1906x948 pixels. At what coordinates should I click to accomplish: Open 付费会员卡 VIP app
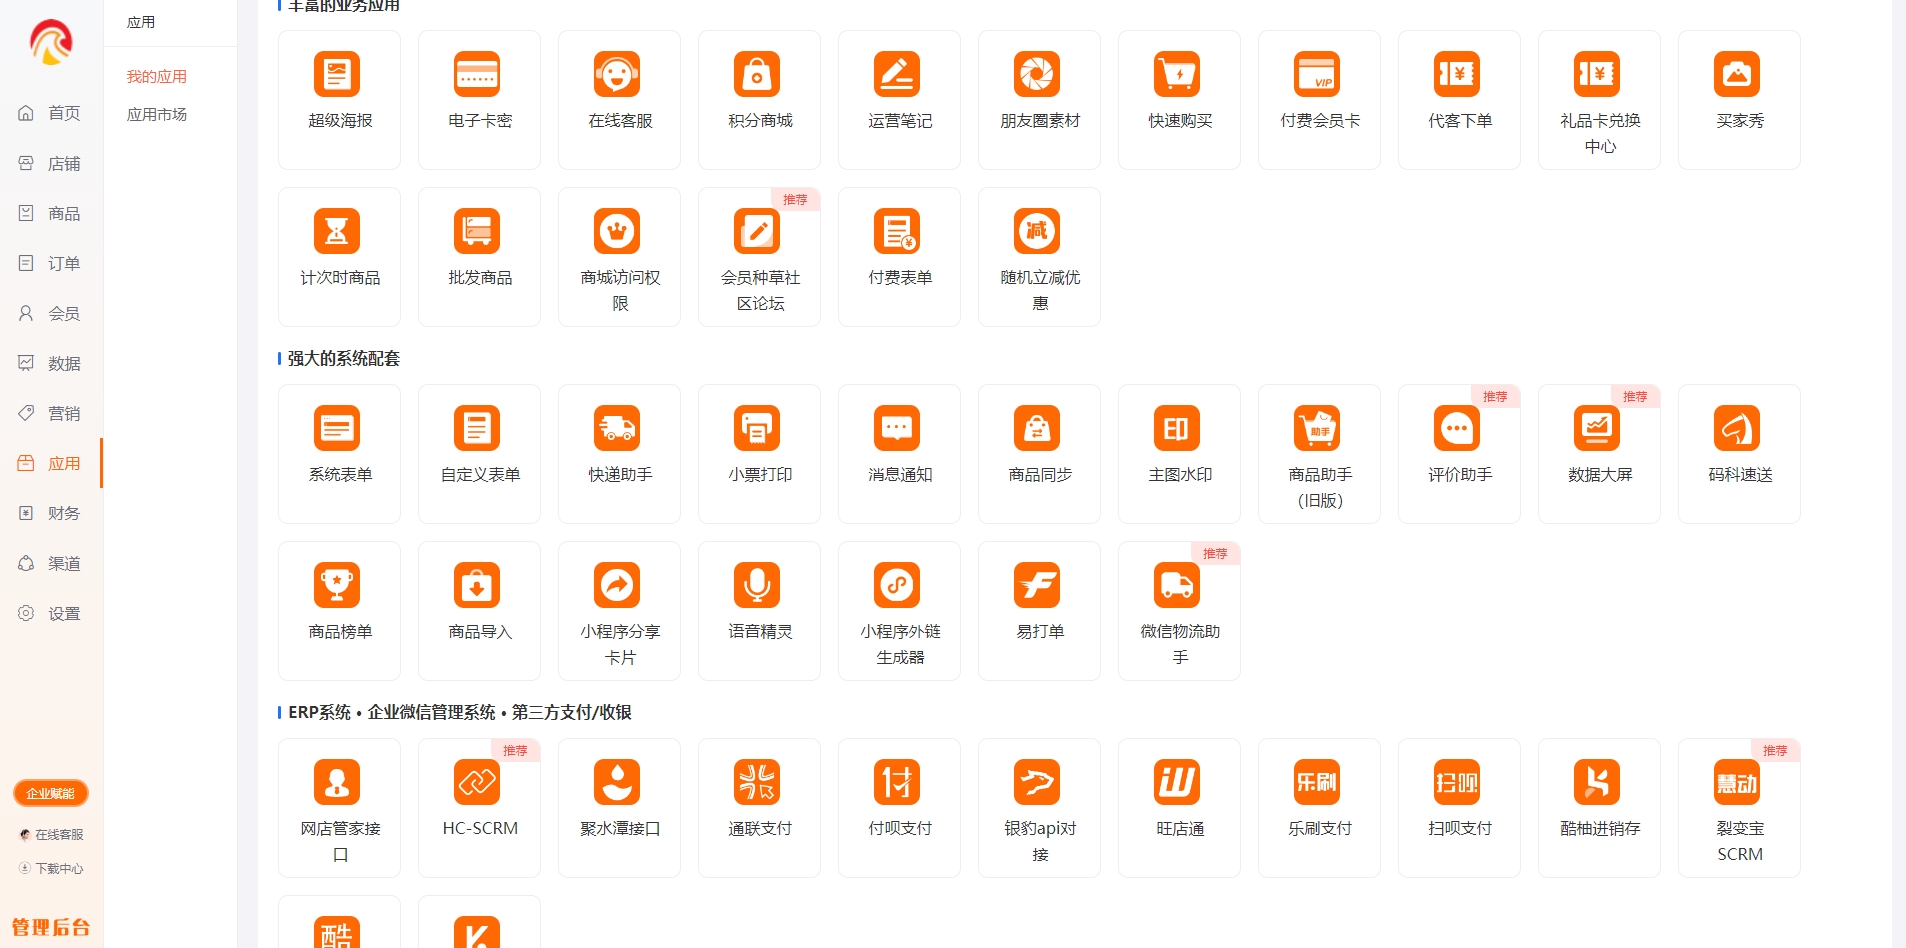tap(1319, 100)
